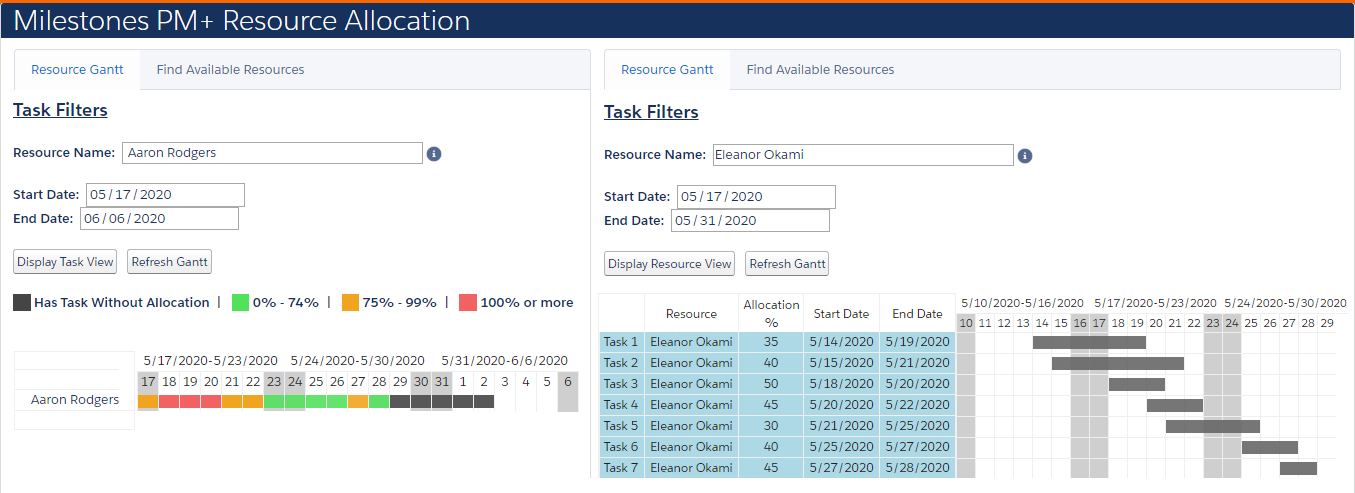Click 5/17/2020-5/23/2020 week header in left Gantt
Screen dimensions: 1355x493
[210, 360]
